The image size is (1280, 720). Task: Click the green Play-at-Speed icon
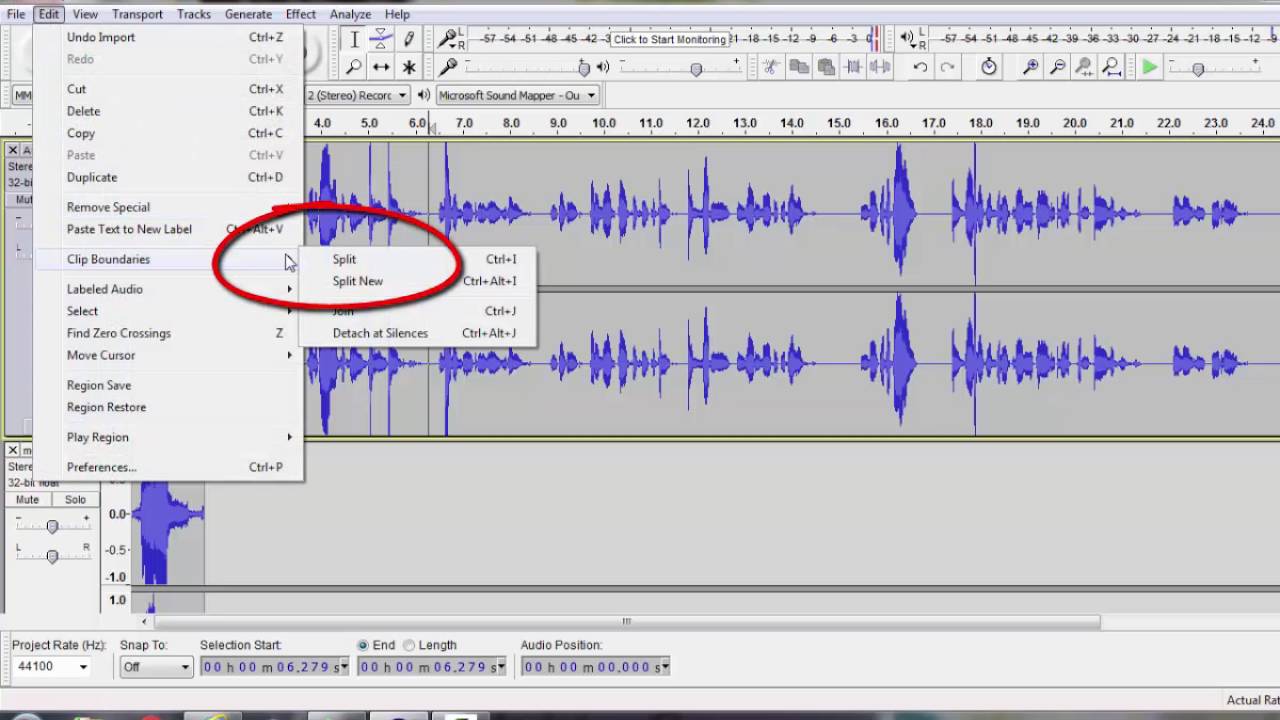1150,67
